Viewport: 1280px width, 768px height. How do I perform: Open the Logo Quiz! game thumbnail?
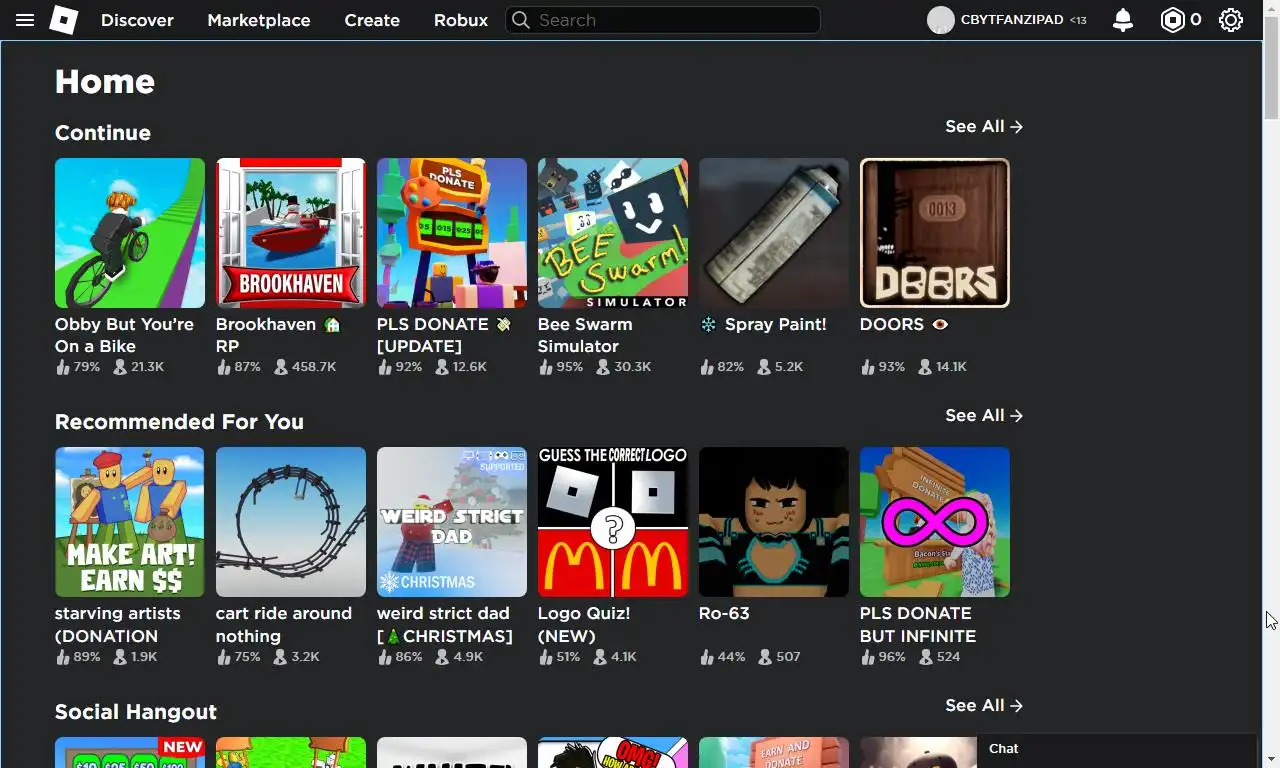[x=613, y=522]
